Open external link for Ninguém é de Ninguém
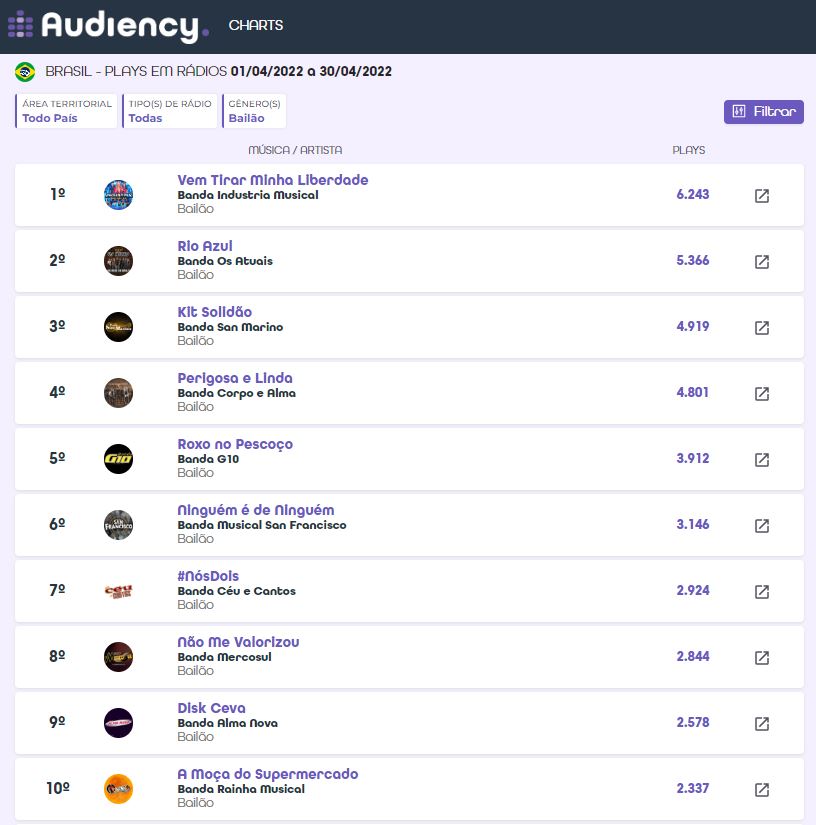Image resolution: width=816 pixels, height=825 pixels. click(x=761, y=526)
